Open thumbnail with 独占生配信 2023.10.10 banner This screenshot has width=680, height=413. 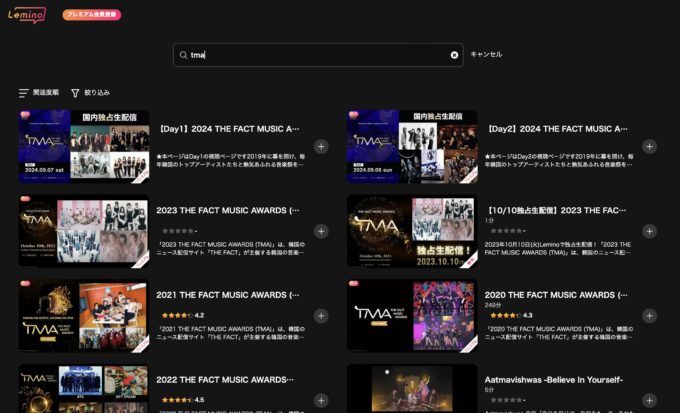click(x=412, y=231)
